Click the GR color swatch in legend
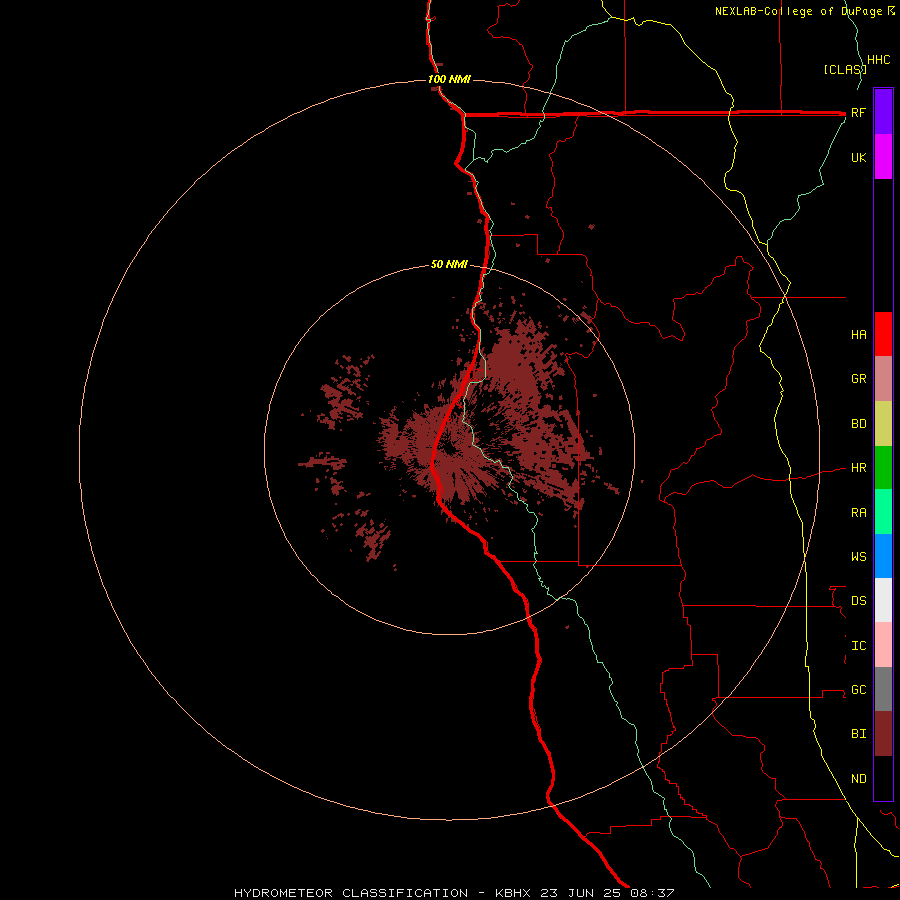The image size is (900, 900). (883, 379)
